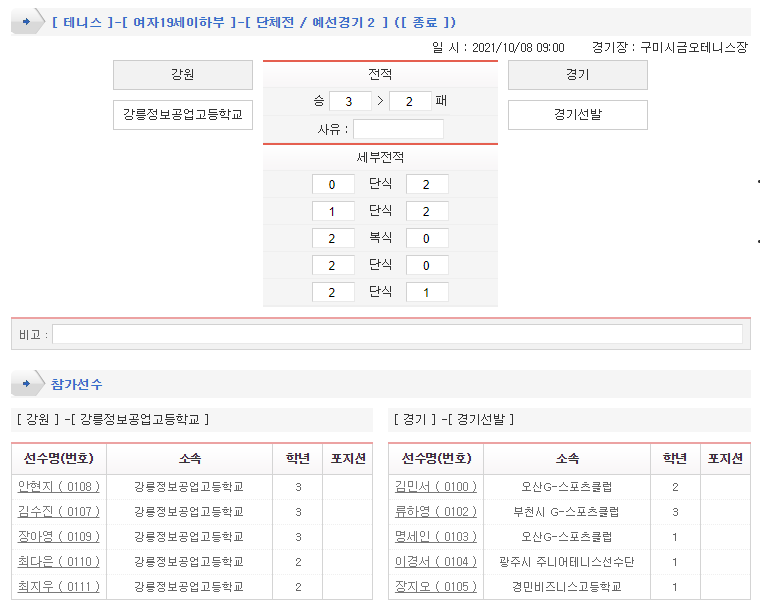The height and width of the screenshot is (613, 760).
Task: Click second 단식 row left score 1
Action: 333,211
